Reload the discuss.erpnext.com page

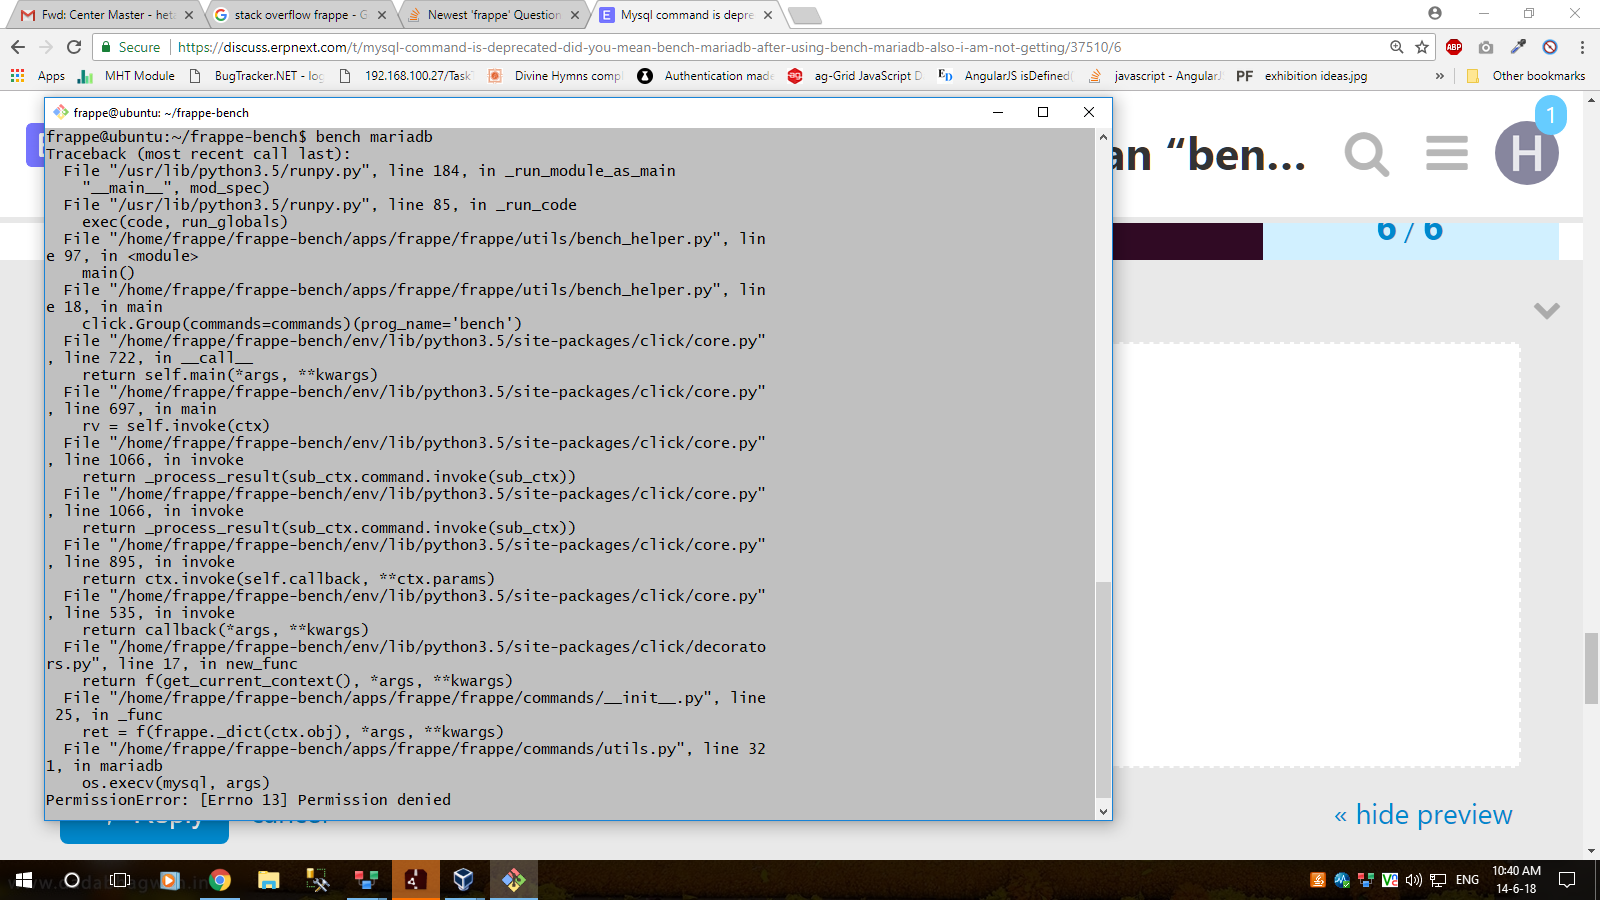pyautogui.click(x=74, y=47)
